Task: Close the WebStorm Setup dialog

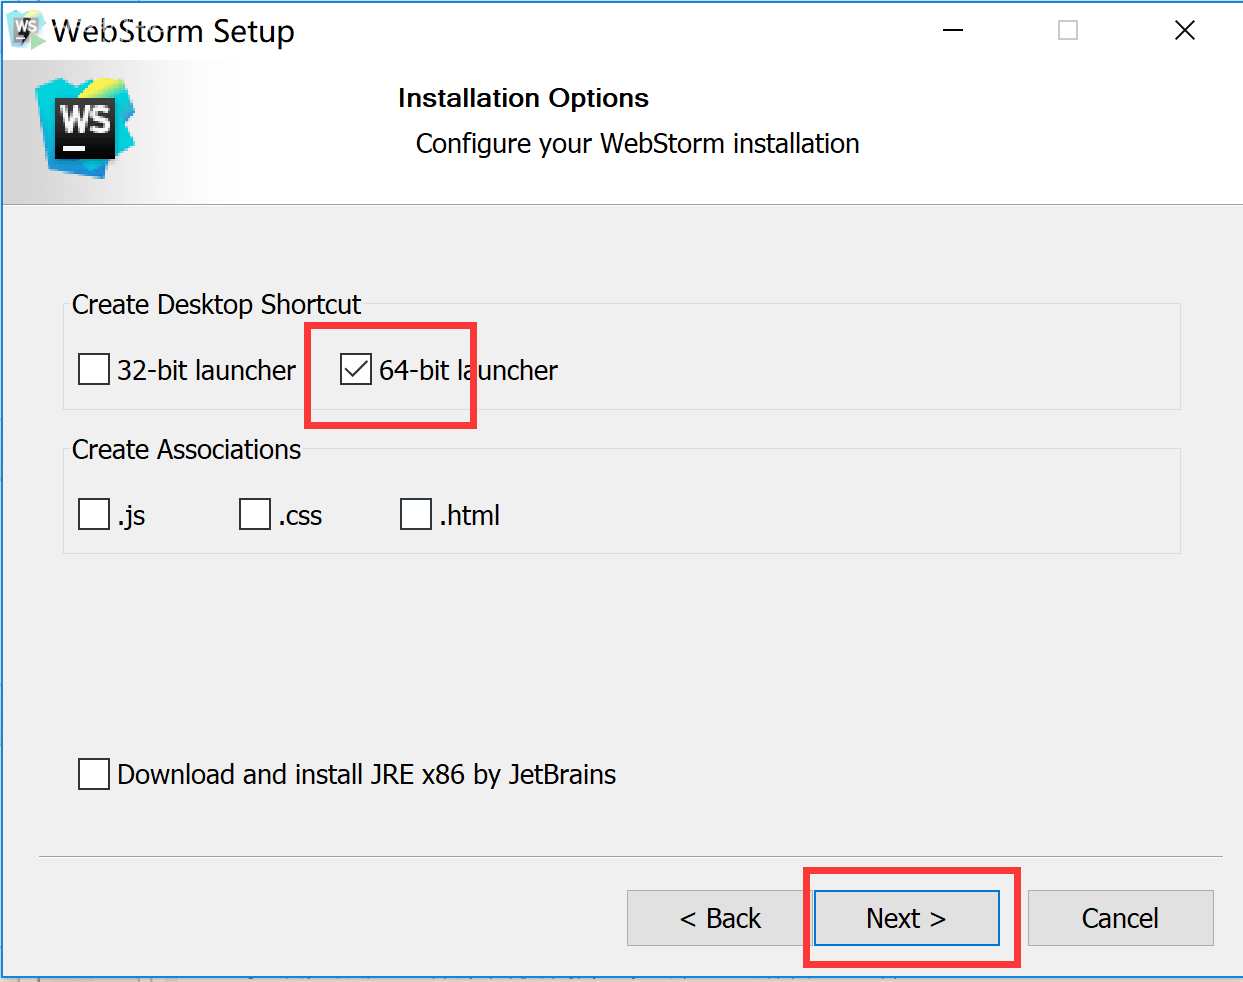Action: coord(1185,30)
